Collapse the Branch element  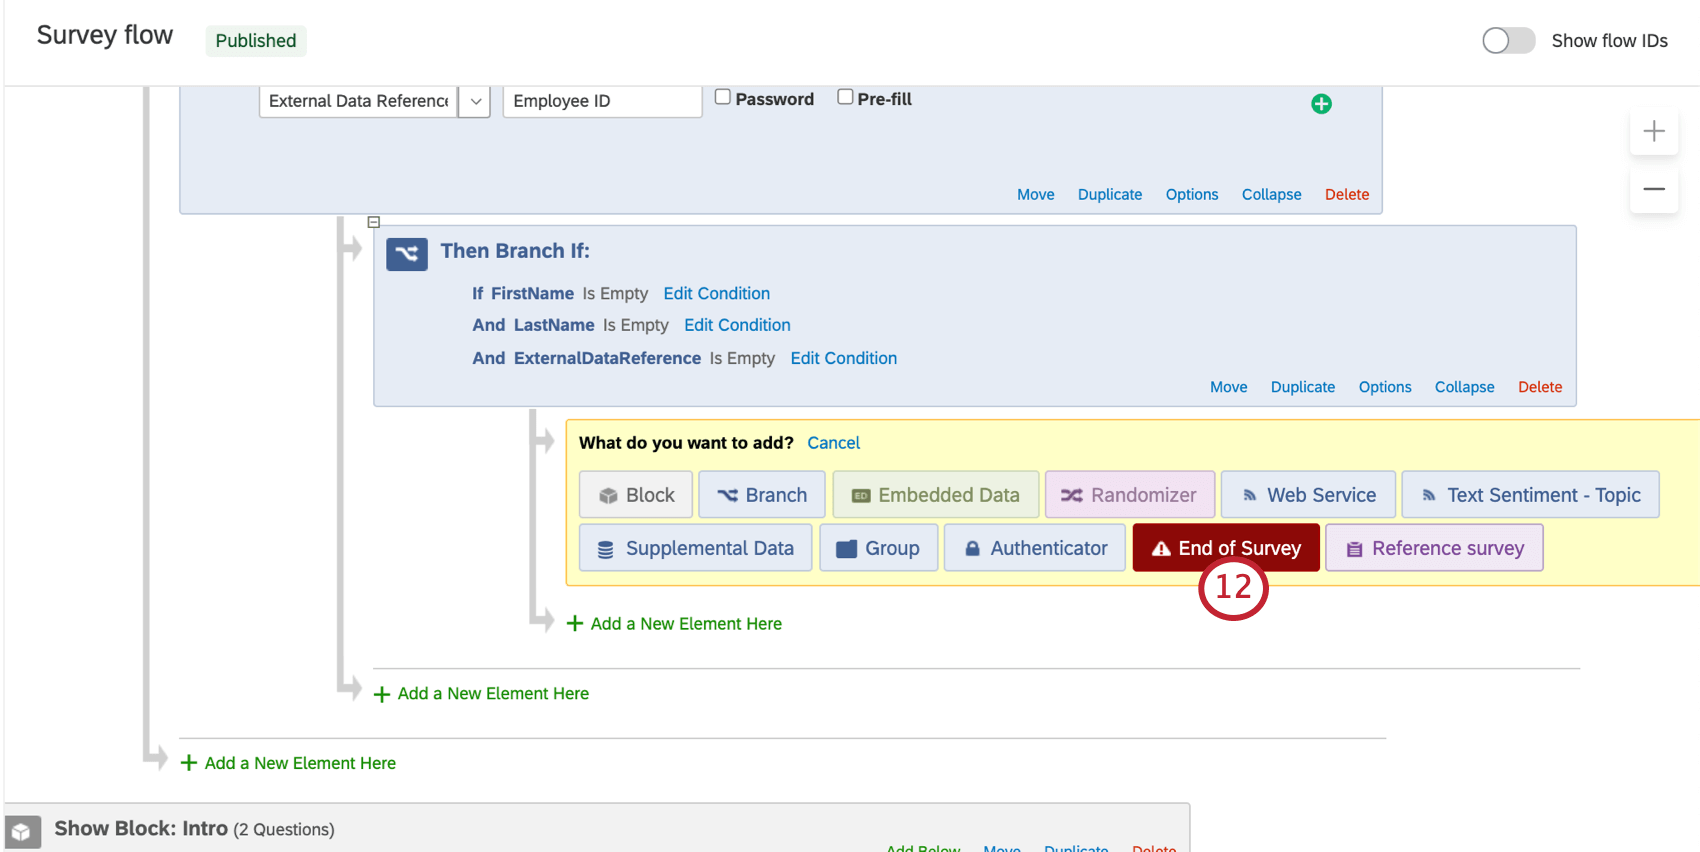(x=1465, y=387)
